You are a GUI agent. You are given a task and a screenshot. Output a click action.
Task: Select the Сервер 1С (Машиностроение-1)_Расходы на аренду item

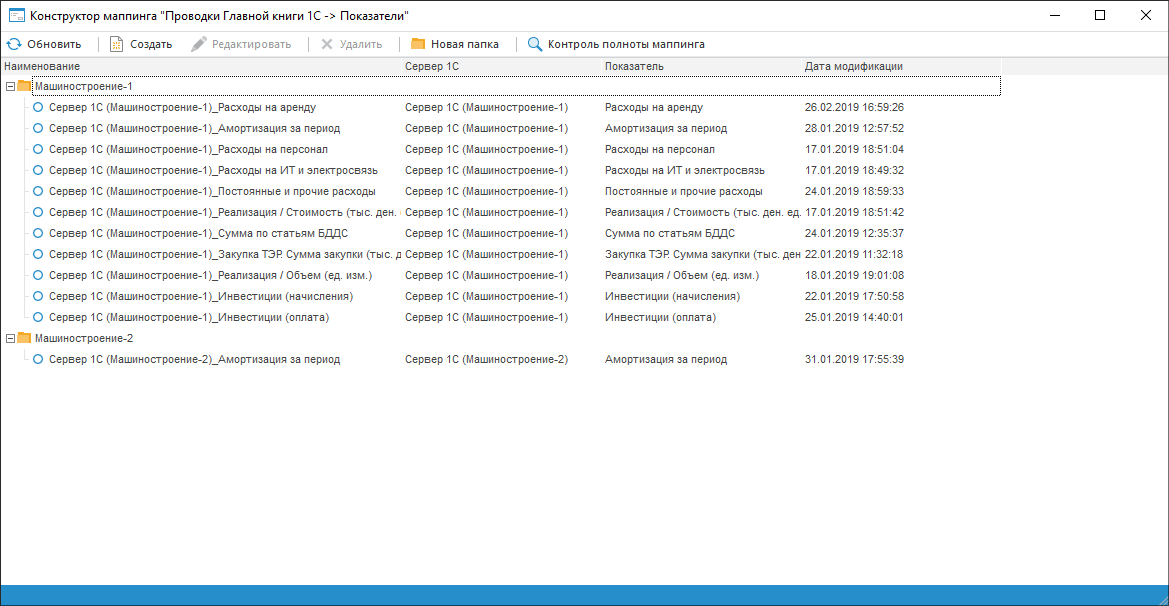tap(183, 107)
